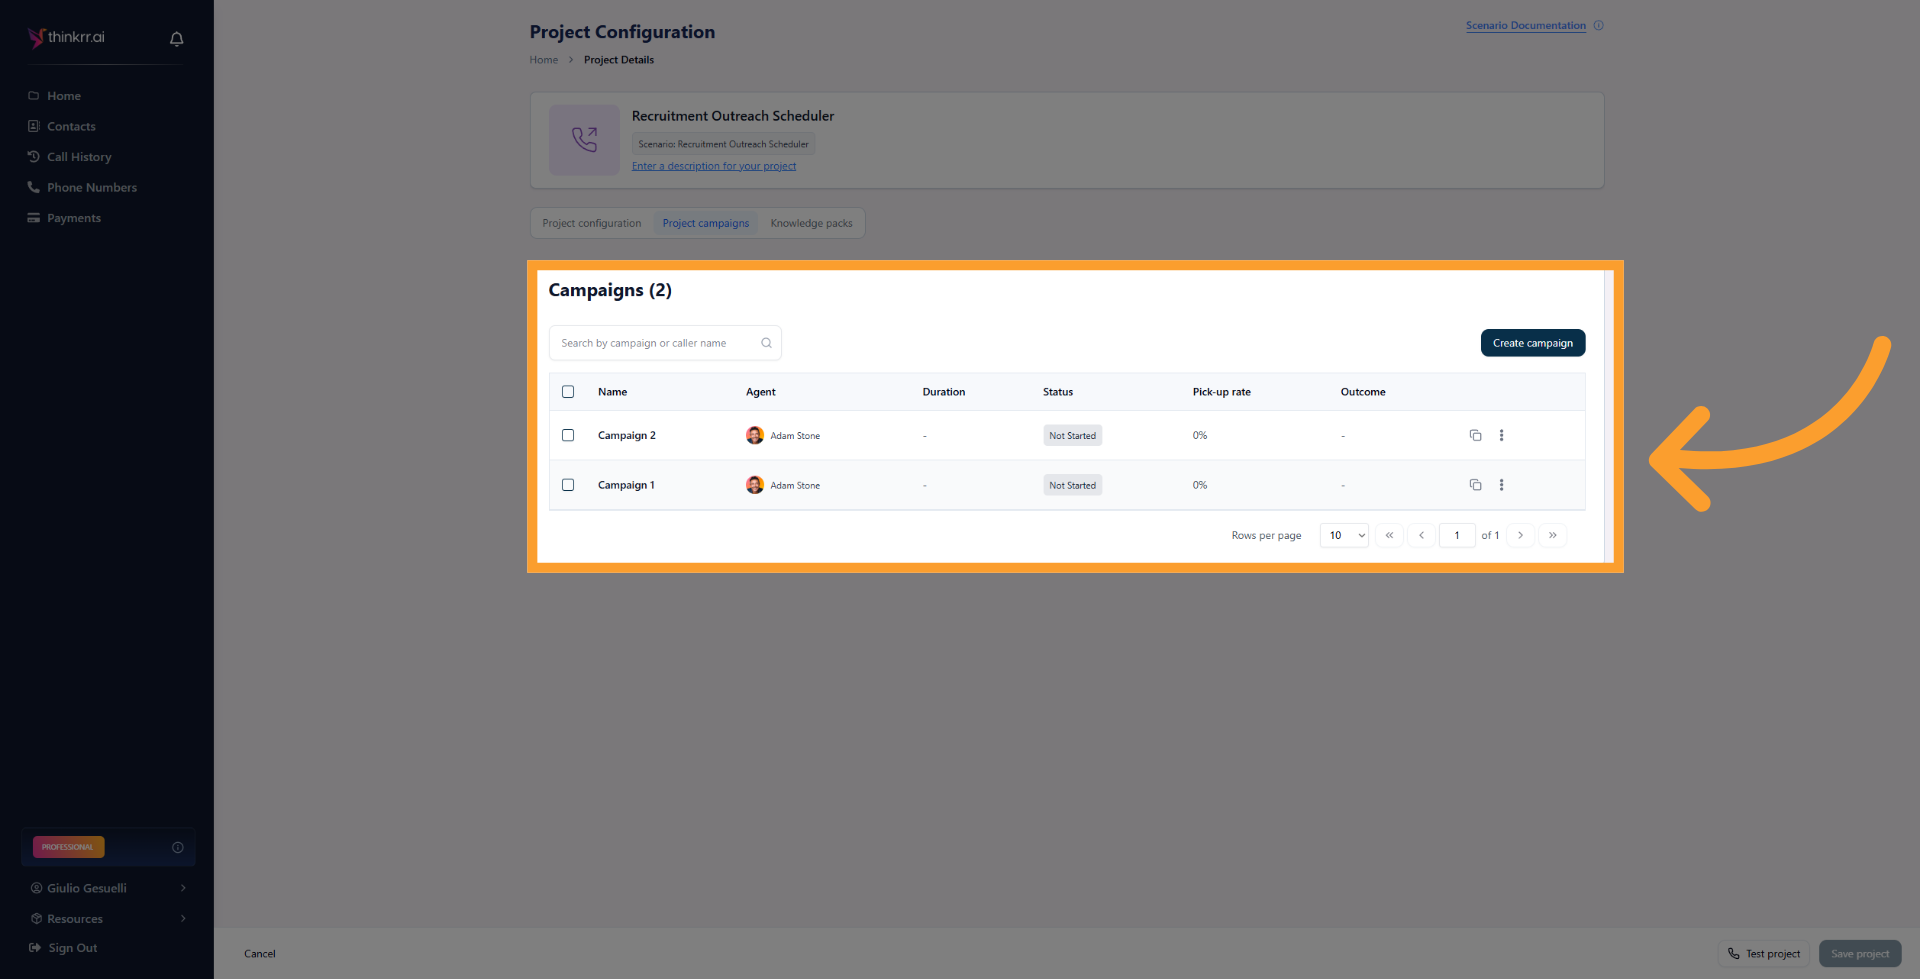Open Call History page
This screenshot has height=979, width=1920.
[79, 157]
